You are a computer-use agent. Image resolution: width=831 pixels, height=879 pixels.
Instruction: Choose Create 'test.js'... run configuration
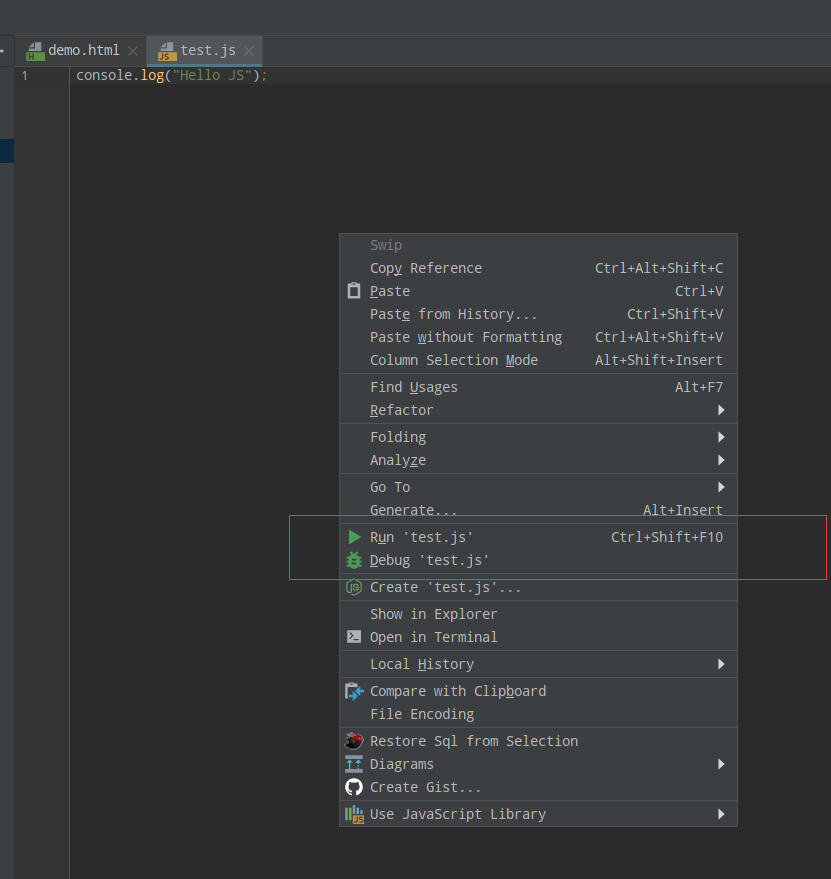point(538,587)
